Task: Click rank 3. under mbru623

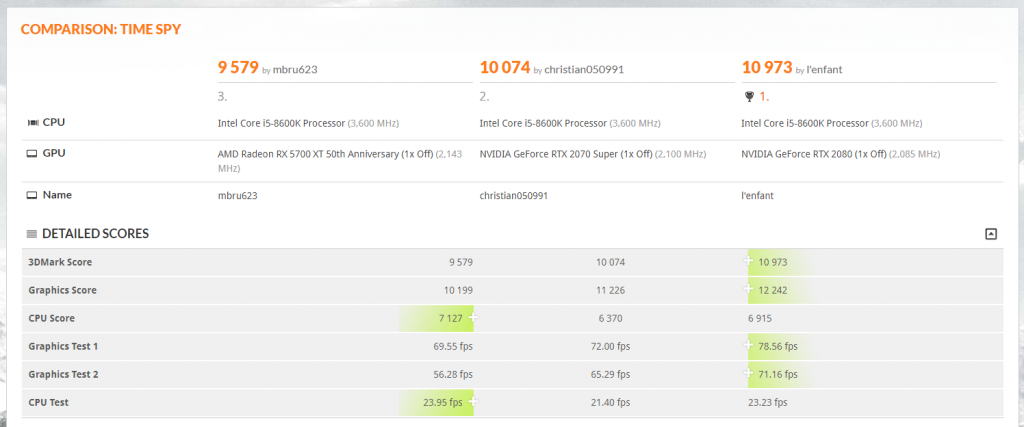Action: point(222,97)
